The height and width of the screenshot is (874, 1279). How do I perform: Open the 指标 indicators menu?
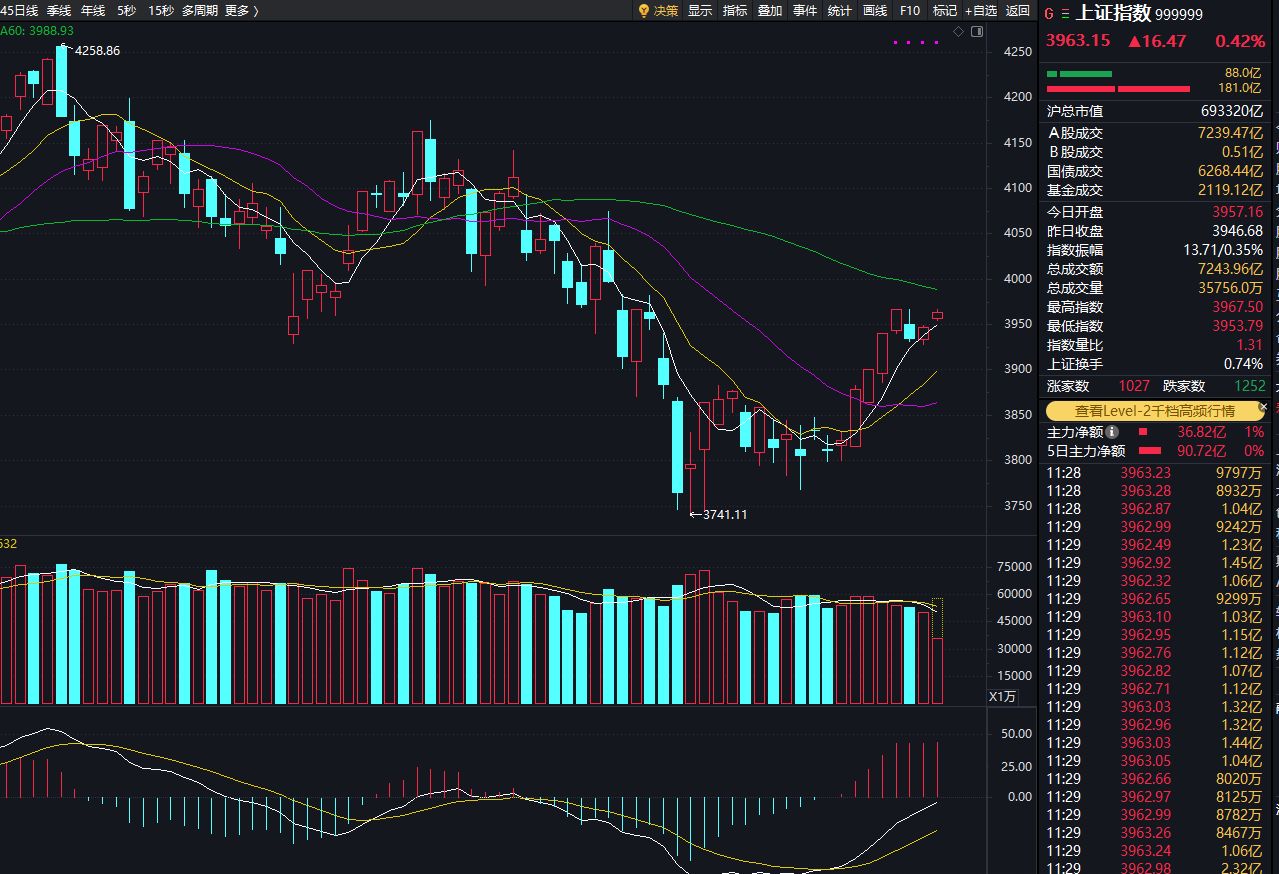[x=735, y=10]
